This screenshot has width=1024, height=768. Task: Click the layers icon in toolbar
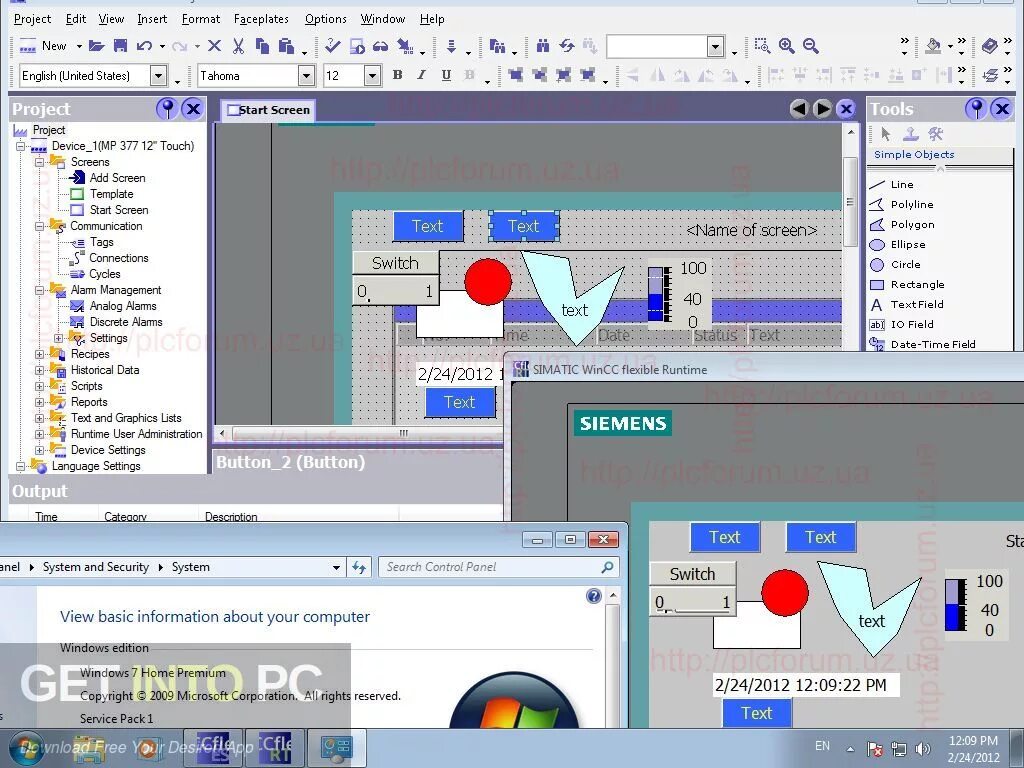[990, 75]
